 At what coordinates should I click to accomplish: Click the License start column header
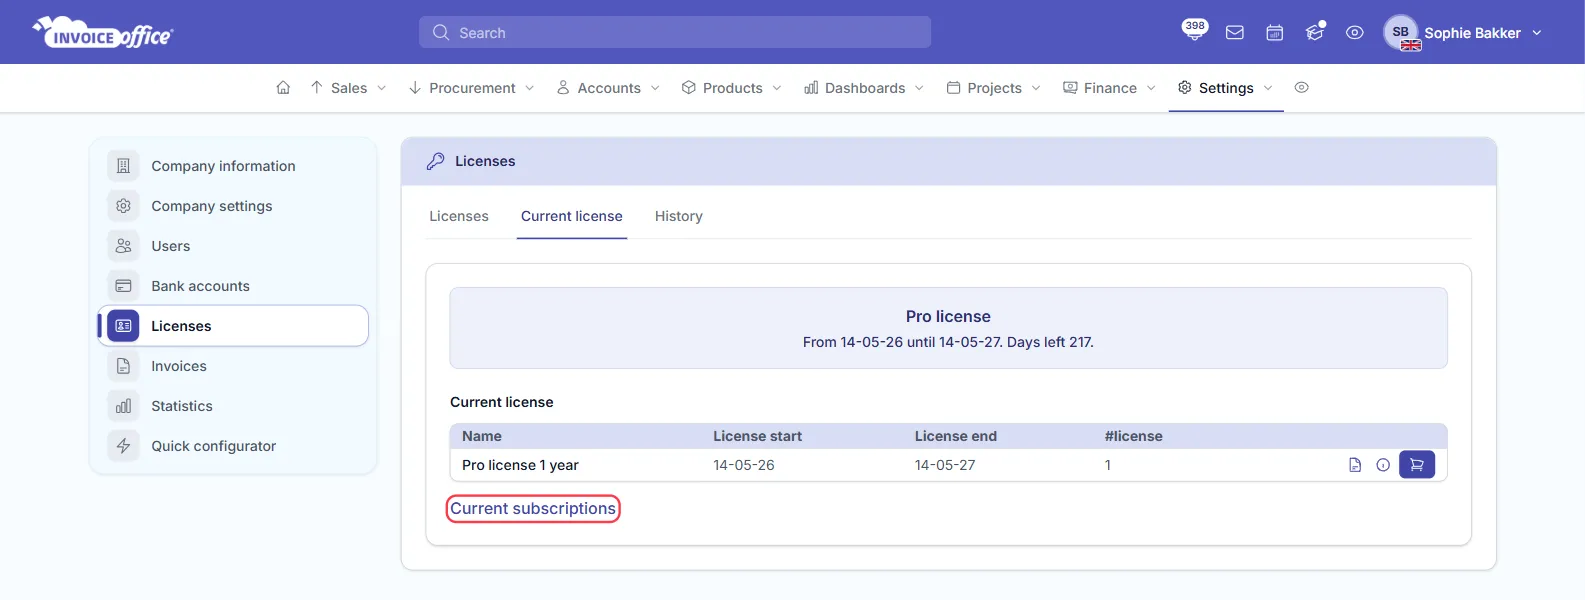(757, 436)
